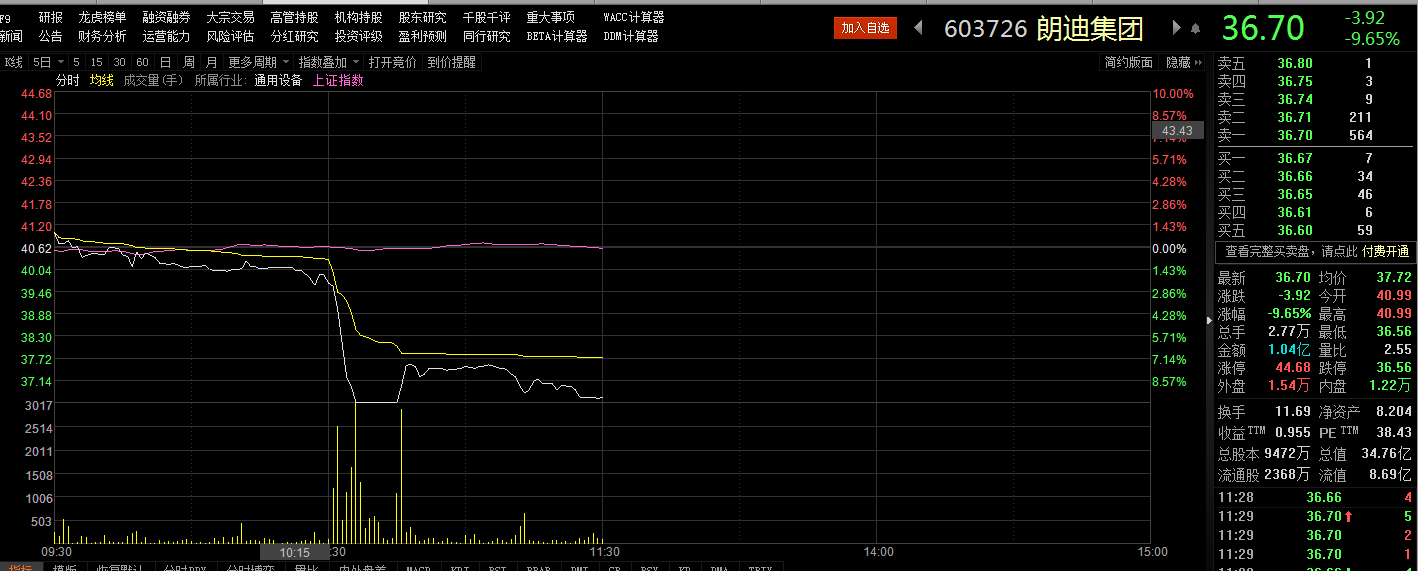
Task: Click the 10:15 time marker on axis
Action: pyautogui.click(x=294, y=552)
